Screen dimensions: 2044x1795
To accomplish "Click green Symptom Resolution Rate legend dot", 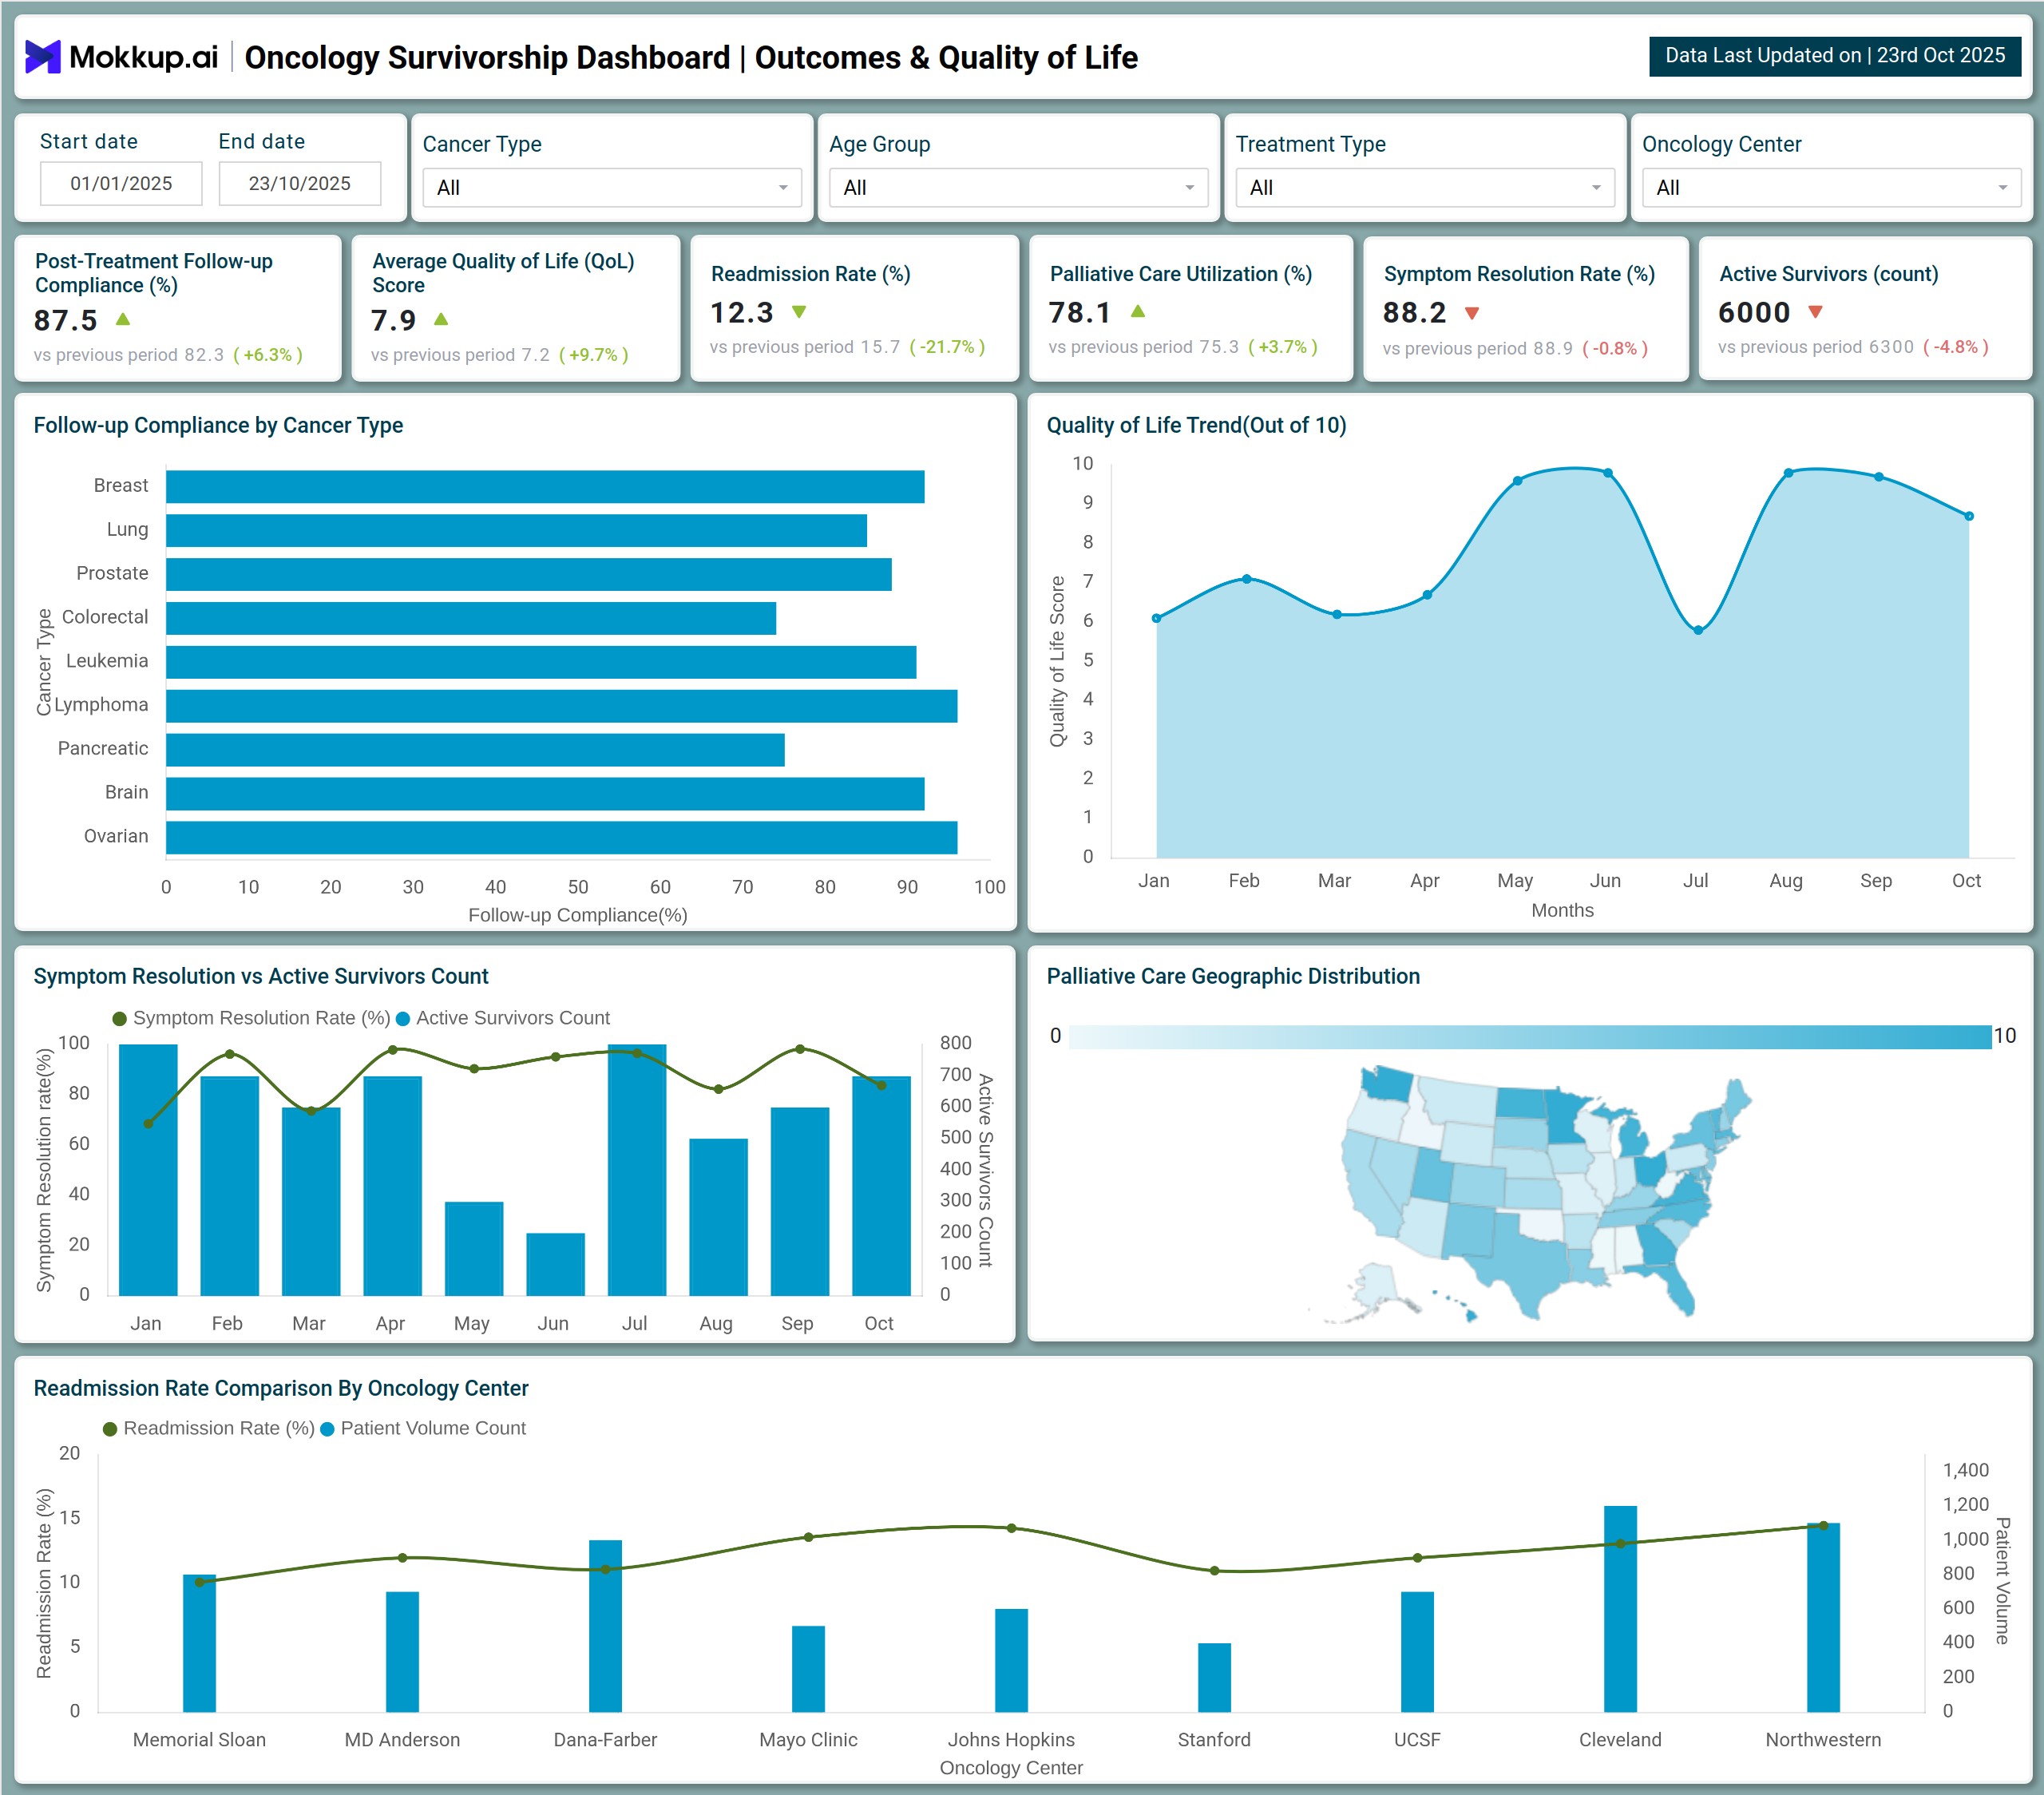I will point(120,1019).
